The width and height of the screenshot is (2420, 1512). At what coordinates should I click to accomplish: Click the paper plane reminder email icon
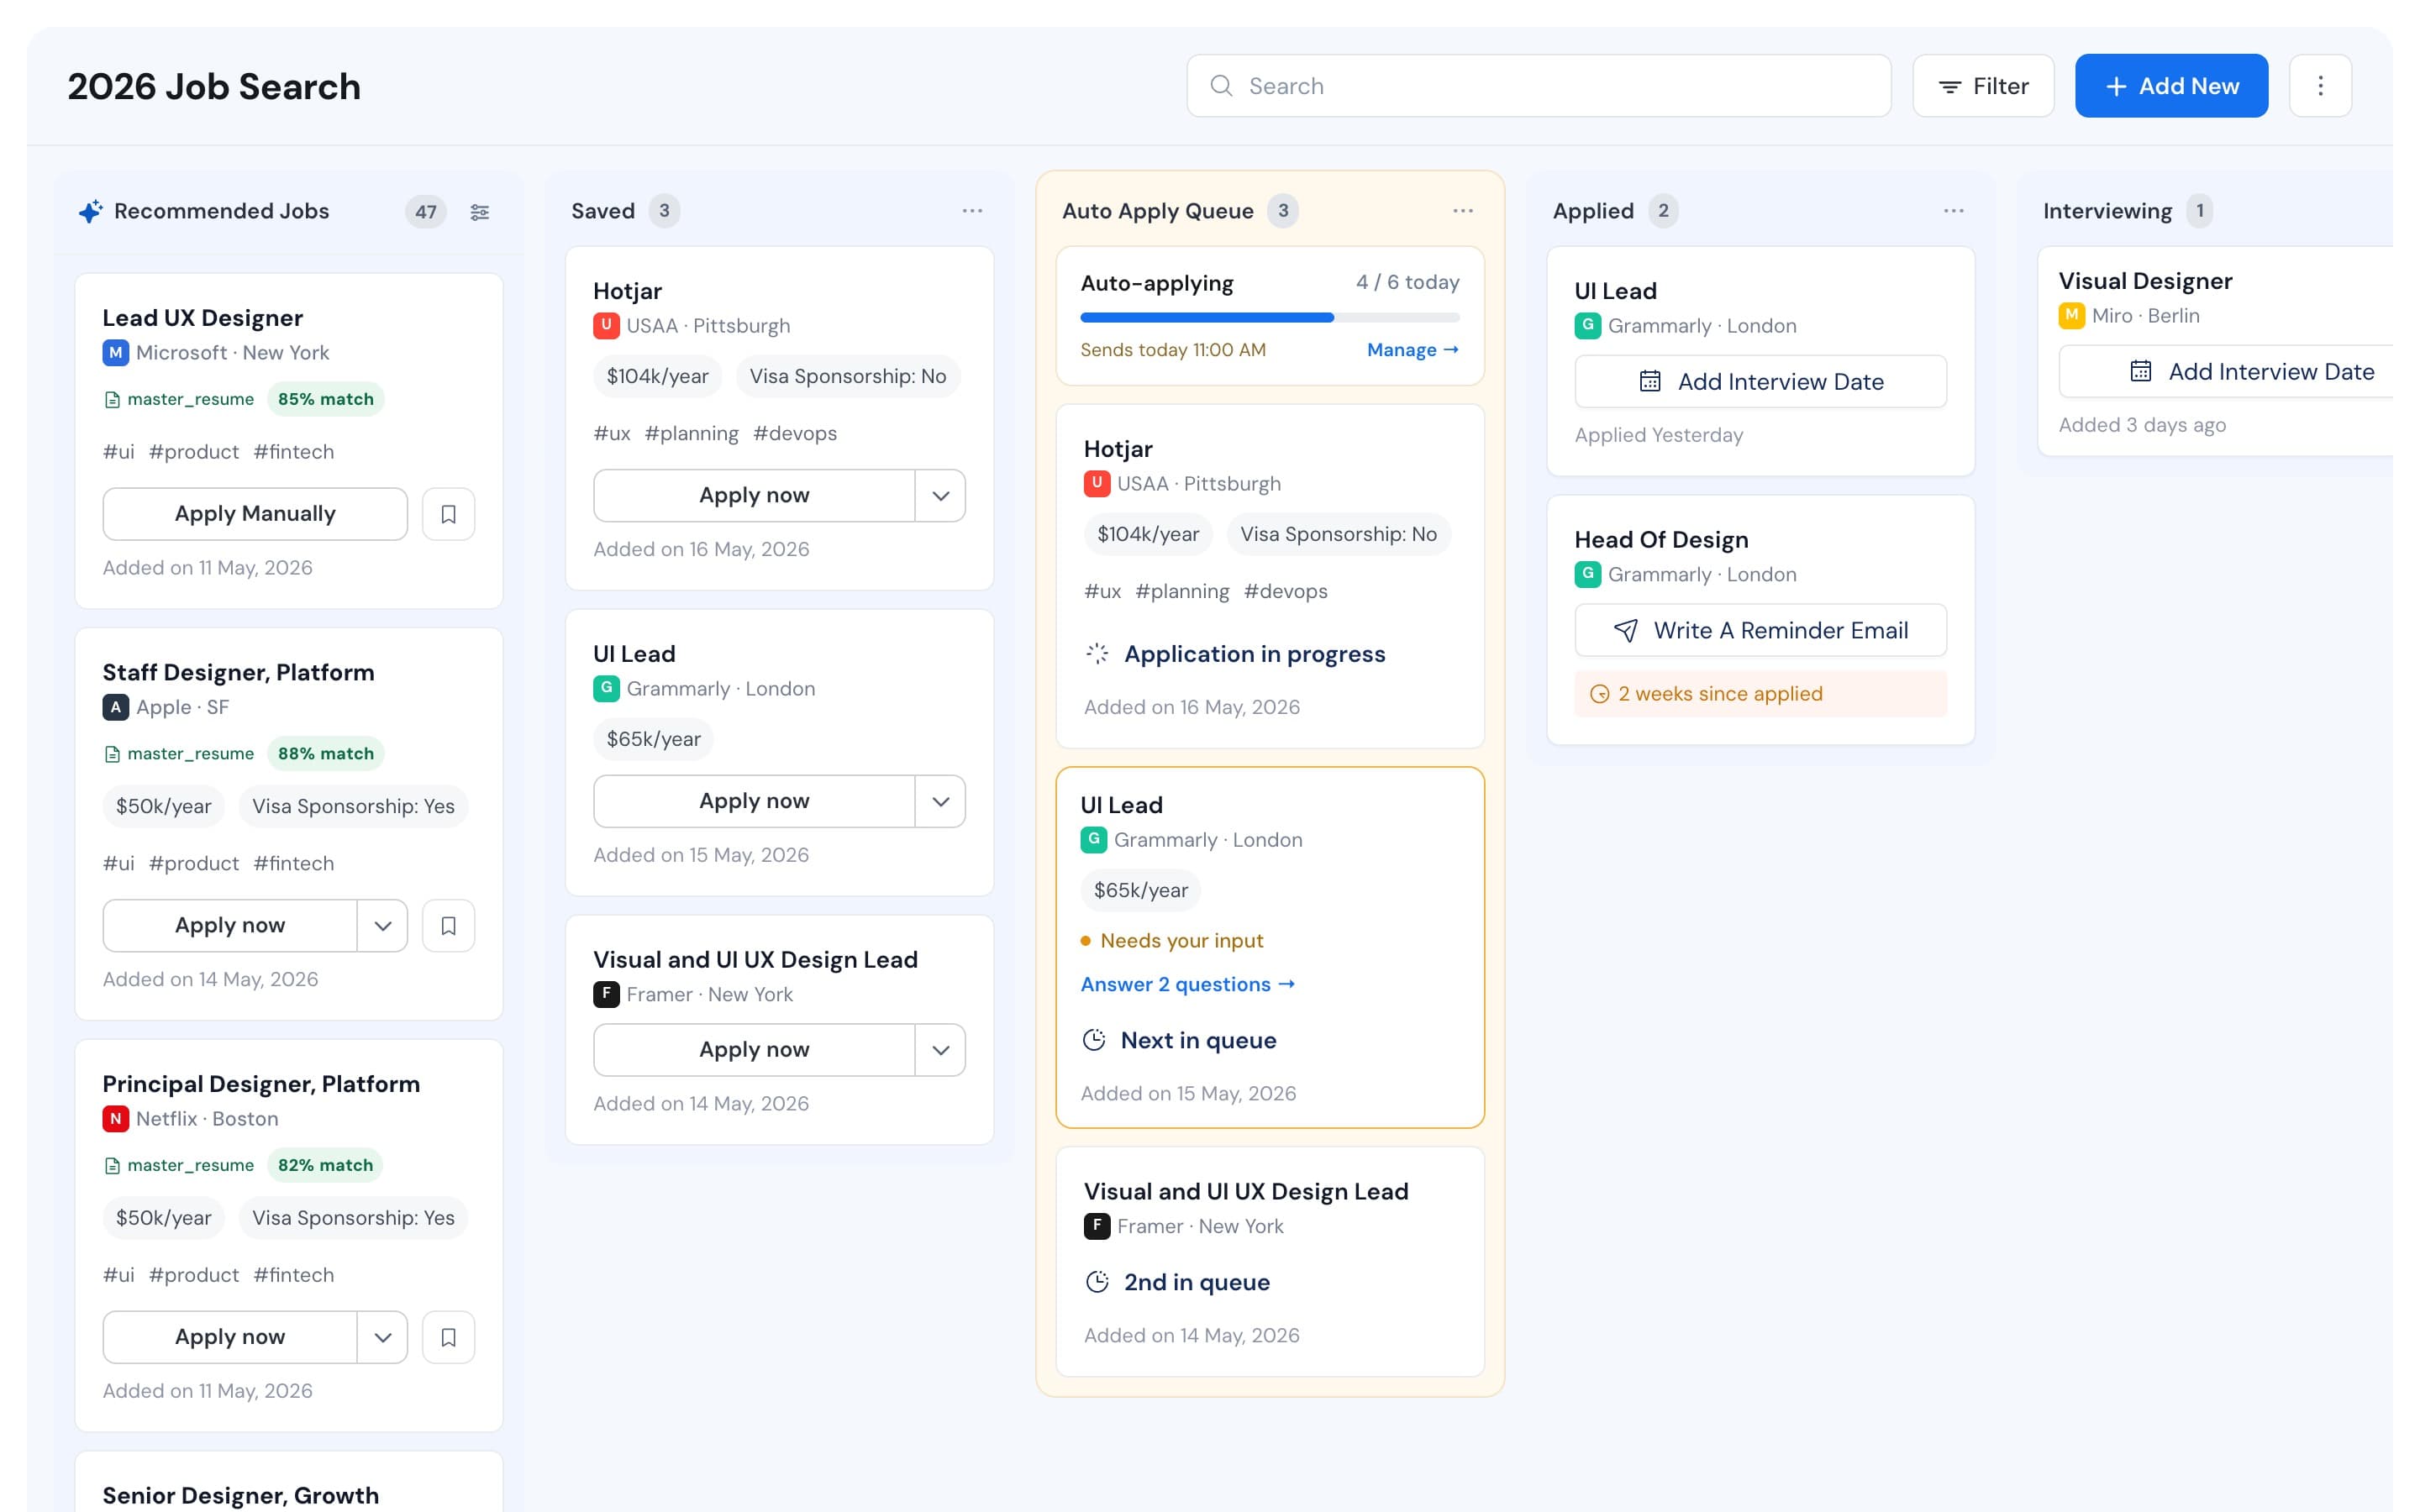point(1626,631)
